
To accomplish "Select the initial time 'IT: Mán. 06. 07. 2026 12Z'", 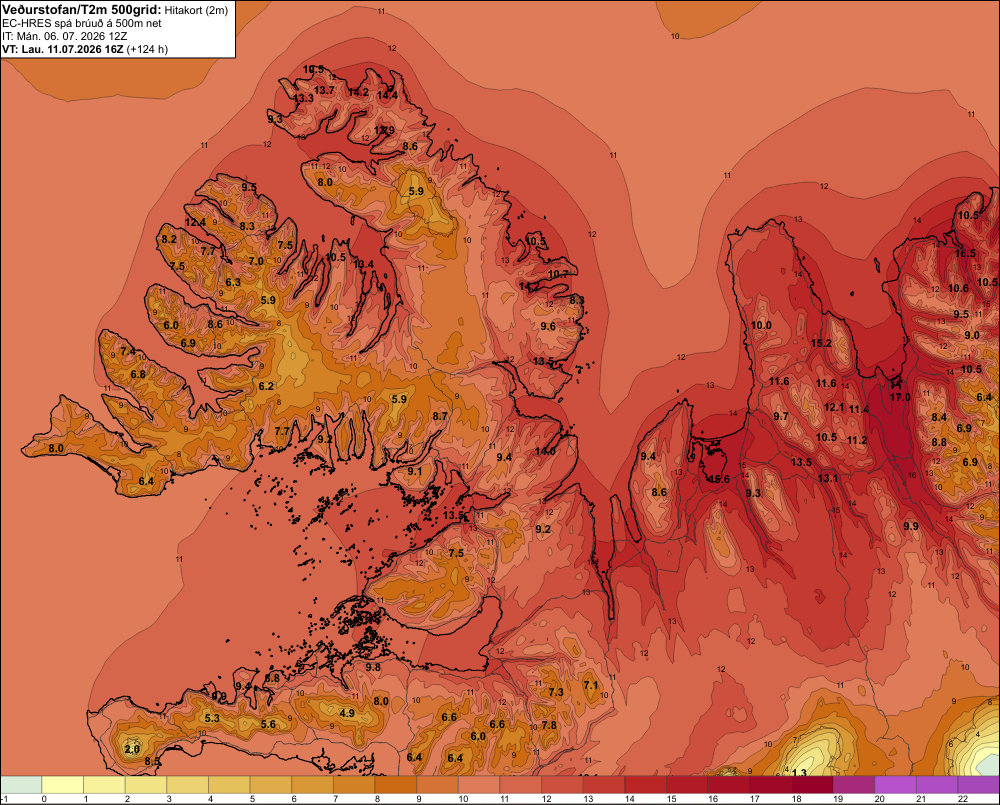I will pos(64,36).
